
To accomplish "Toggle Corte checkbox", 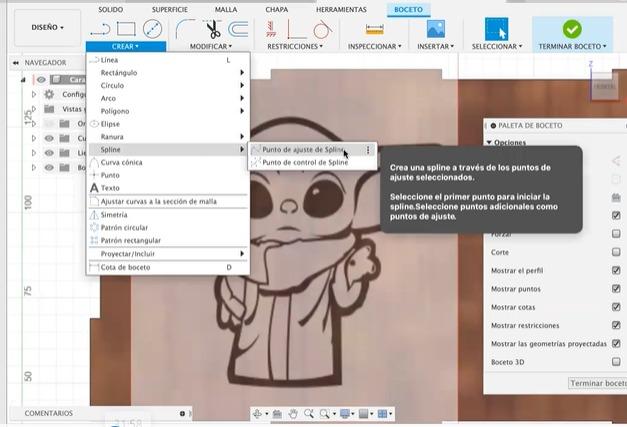I will point(616,252).
